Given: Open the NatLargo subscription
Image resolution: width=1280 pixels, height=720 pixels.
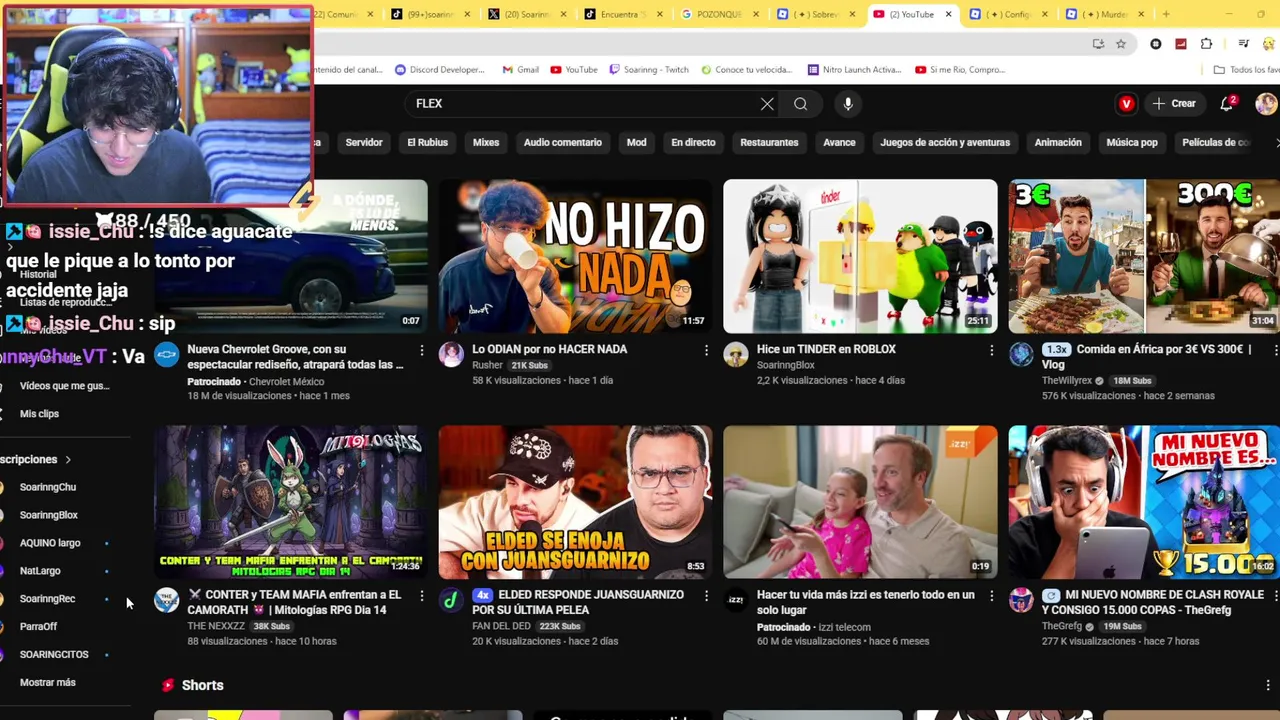Looking at the screenshot, I should [40, 571].
